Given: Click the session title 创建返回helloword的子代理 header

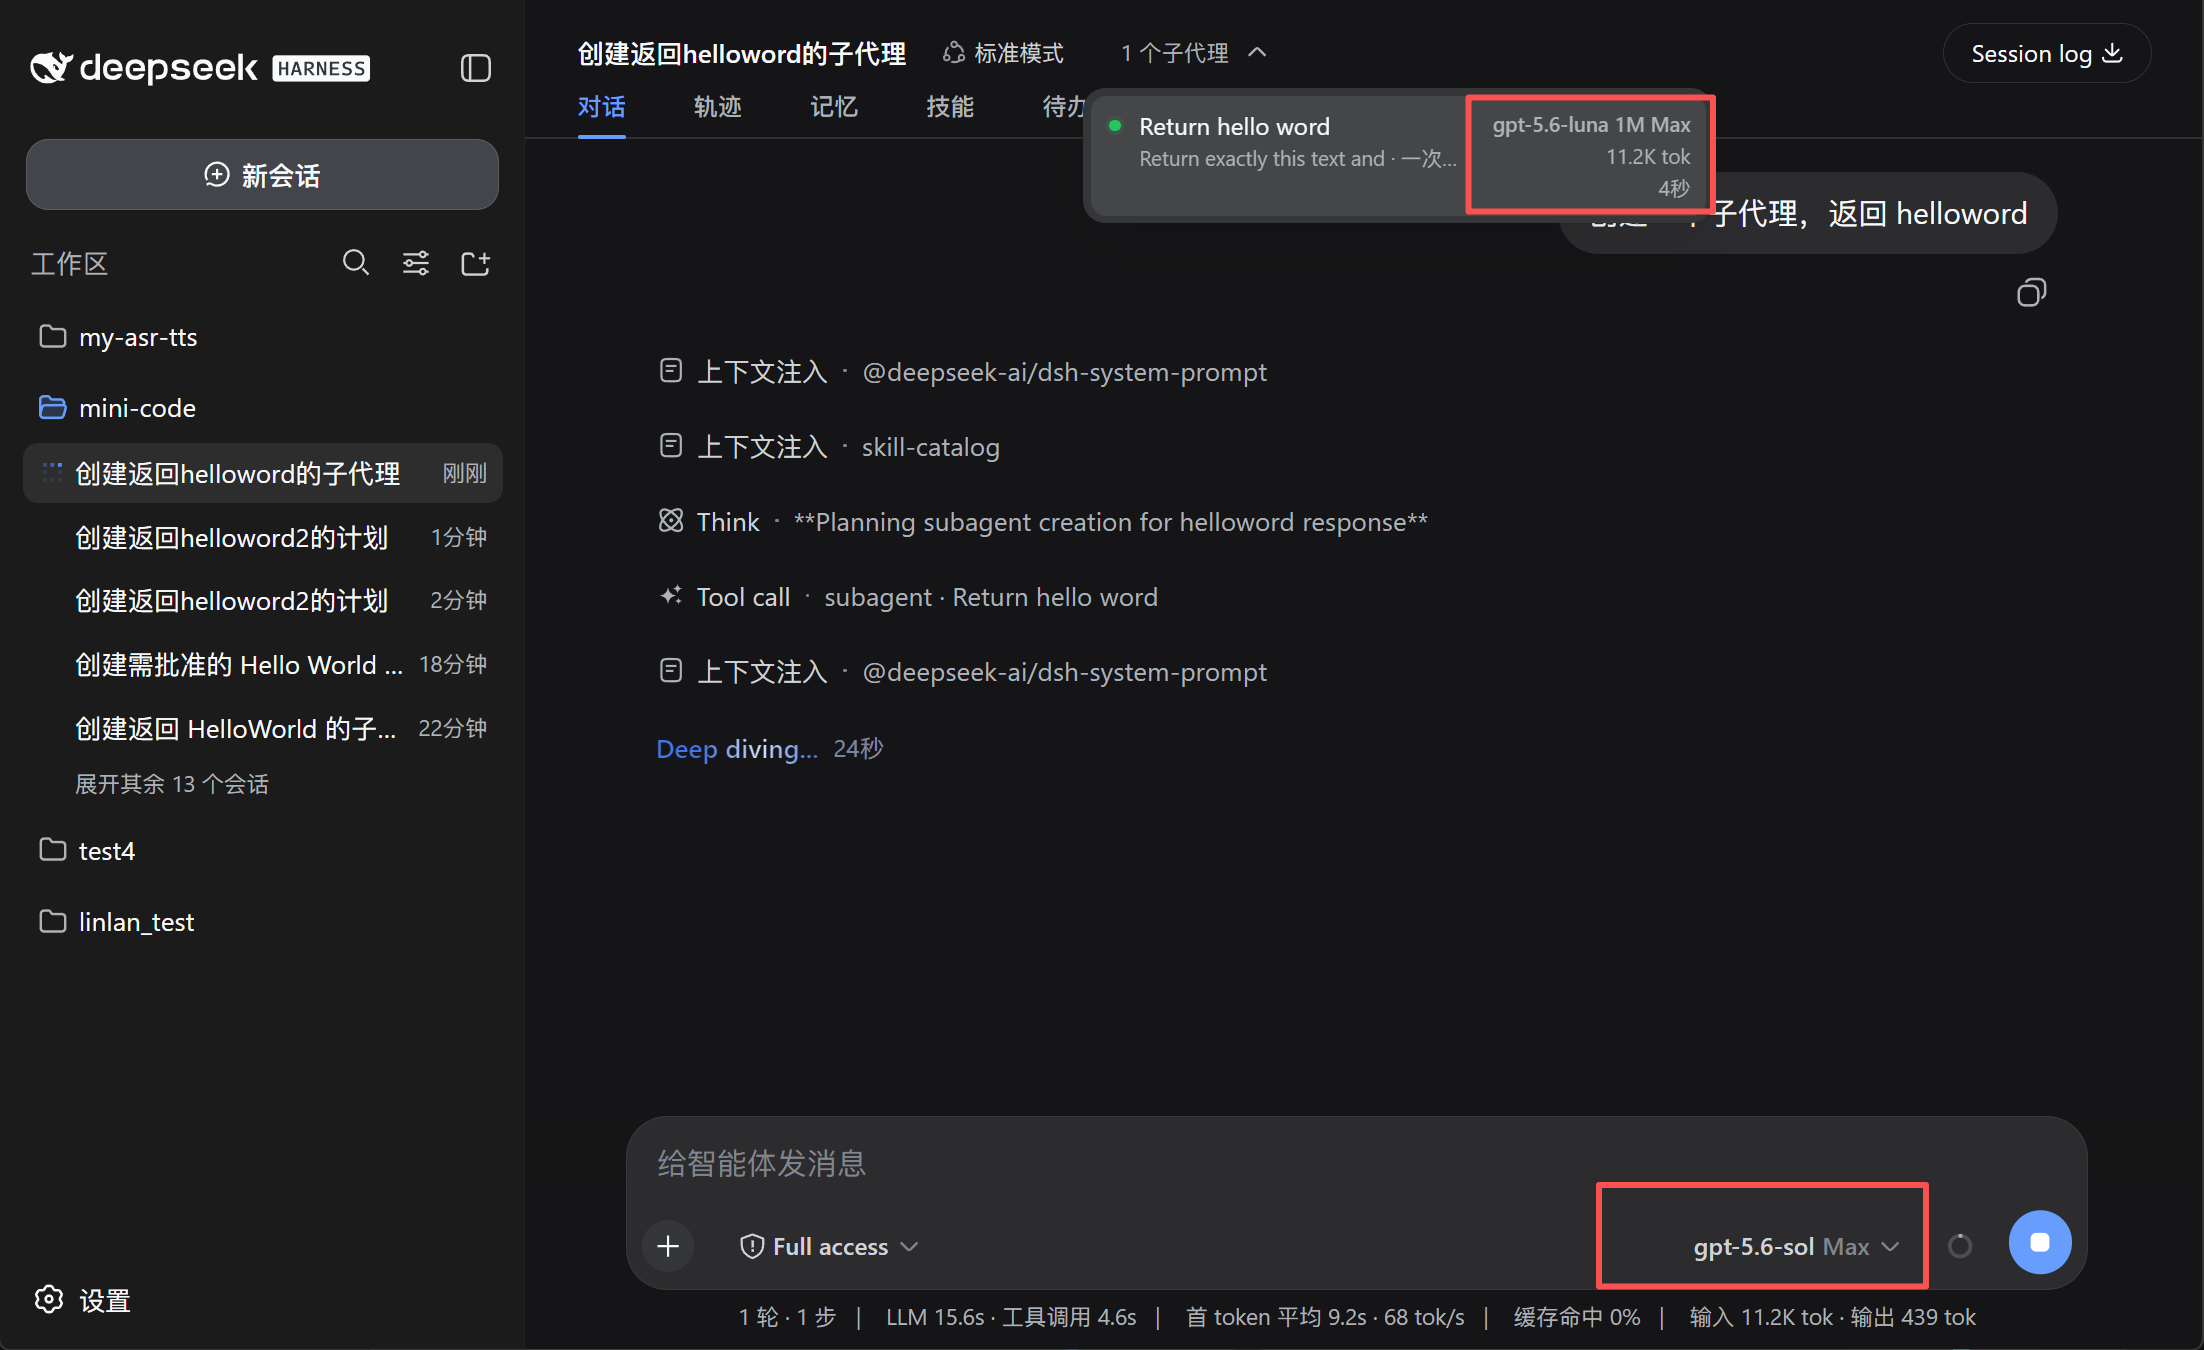Looking at the screenshot, I should click(x=741, y=53).
